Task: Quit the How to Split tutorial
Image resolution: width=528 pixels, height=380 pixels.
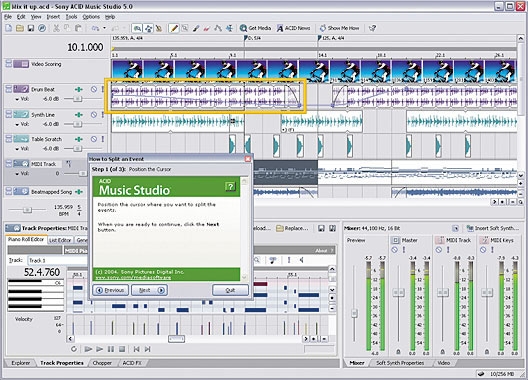Action: pyautogui.click(x=230, y=290)
